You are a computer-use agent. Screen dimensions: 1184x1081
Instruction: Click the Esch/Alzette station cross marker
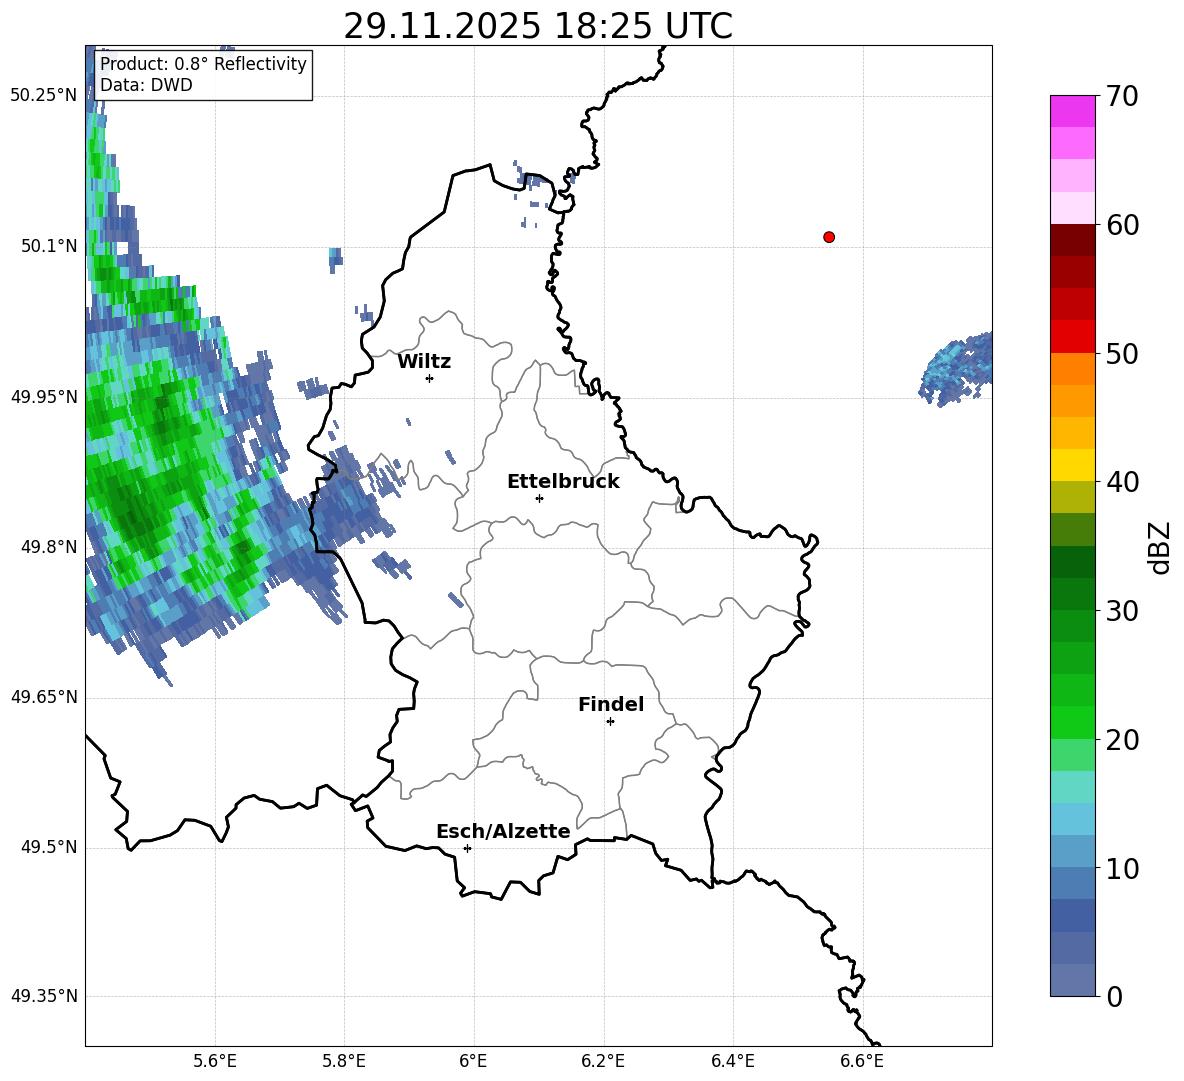click(x=467, y=848)
